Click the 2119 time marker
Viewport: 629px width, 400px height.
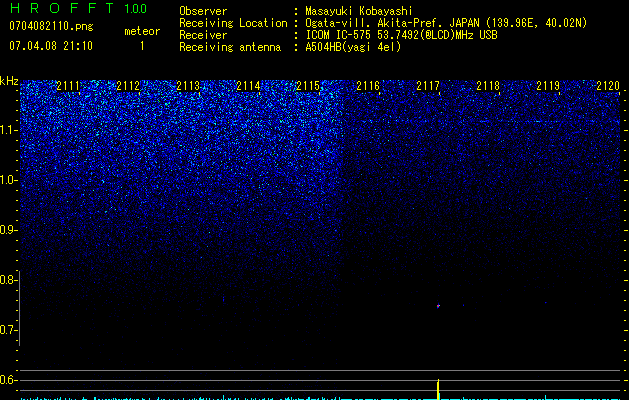pyautogui.click(x=548, y=86)
